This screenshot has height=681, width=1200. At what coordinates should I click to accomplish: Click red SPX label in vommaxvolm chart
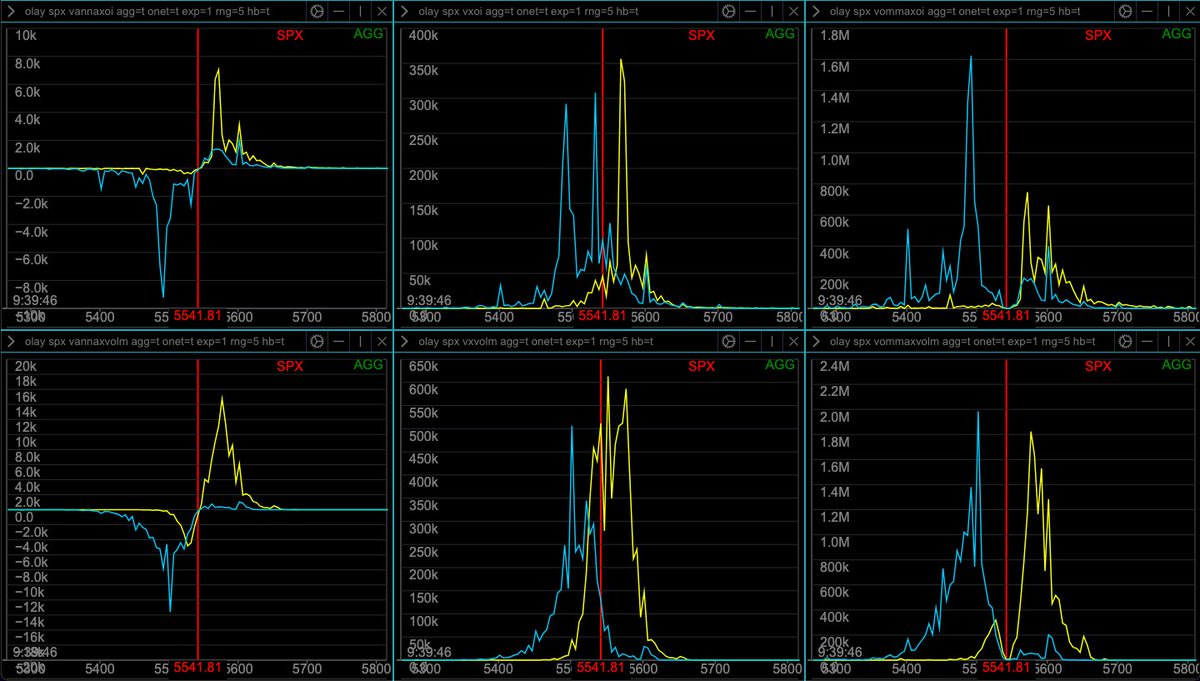[1098, 365]
